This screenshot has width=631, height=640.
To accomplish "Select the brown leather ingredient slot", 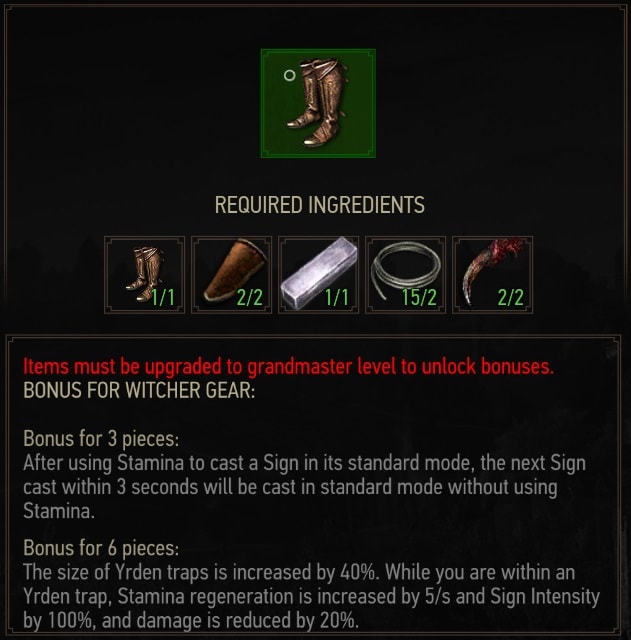I will (x=231, y=275).
